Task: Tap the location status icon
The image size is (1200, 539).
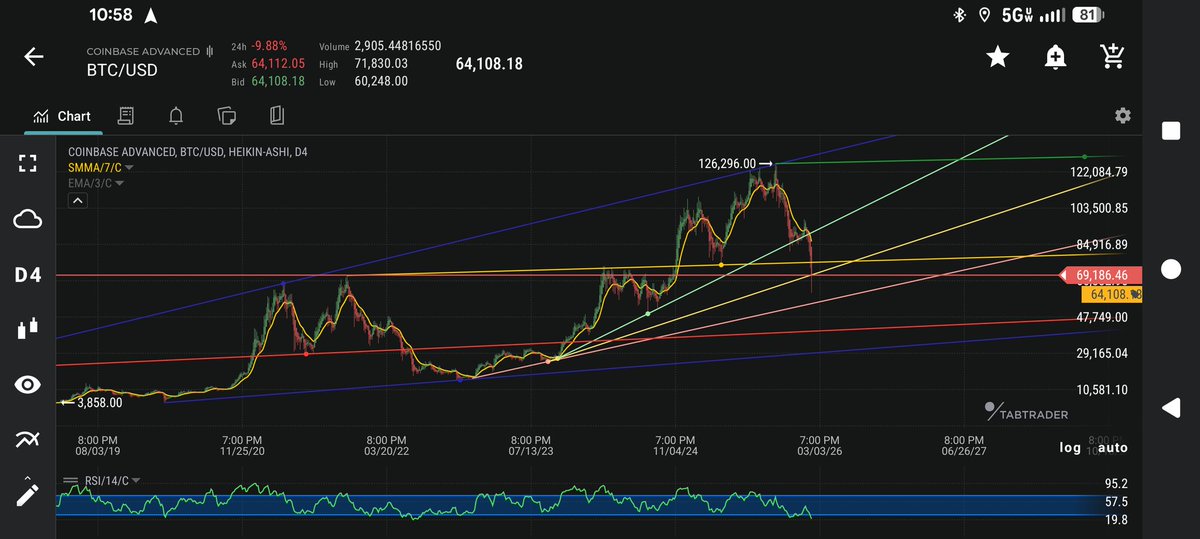Action: tap(983, 15)
